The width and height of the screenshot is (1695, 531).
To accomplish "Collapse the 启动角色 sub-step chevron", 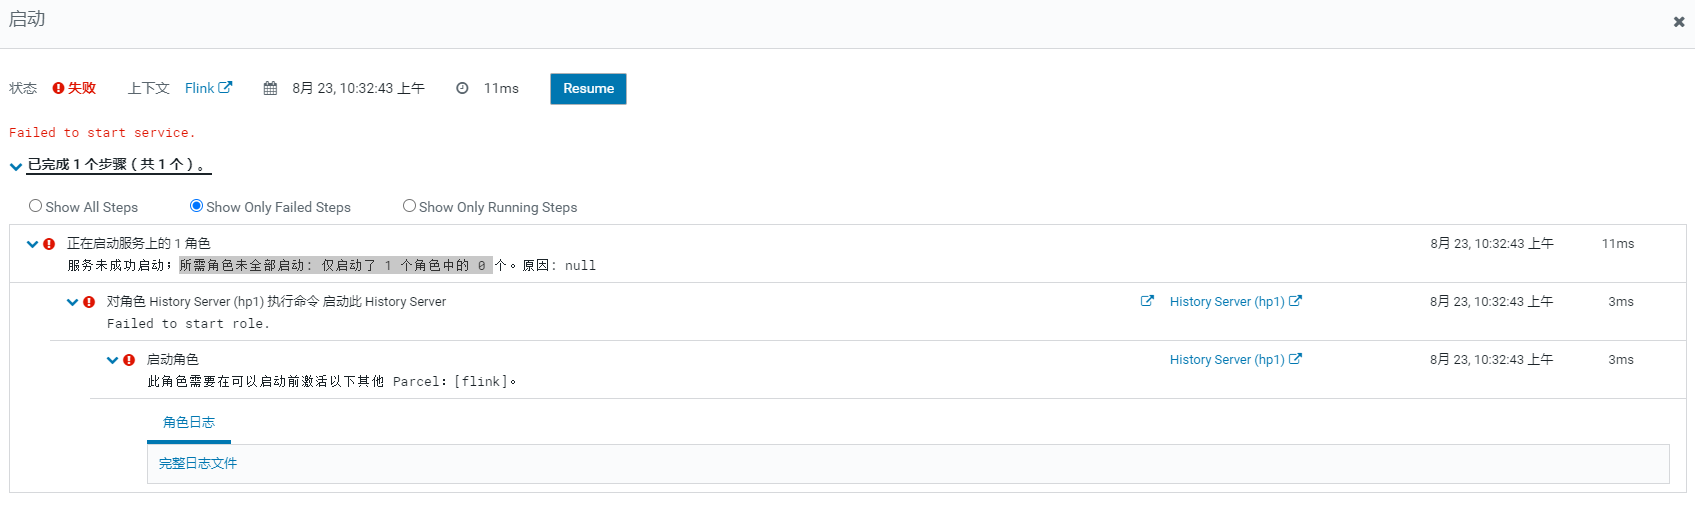I will tap(113, 360).
